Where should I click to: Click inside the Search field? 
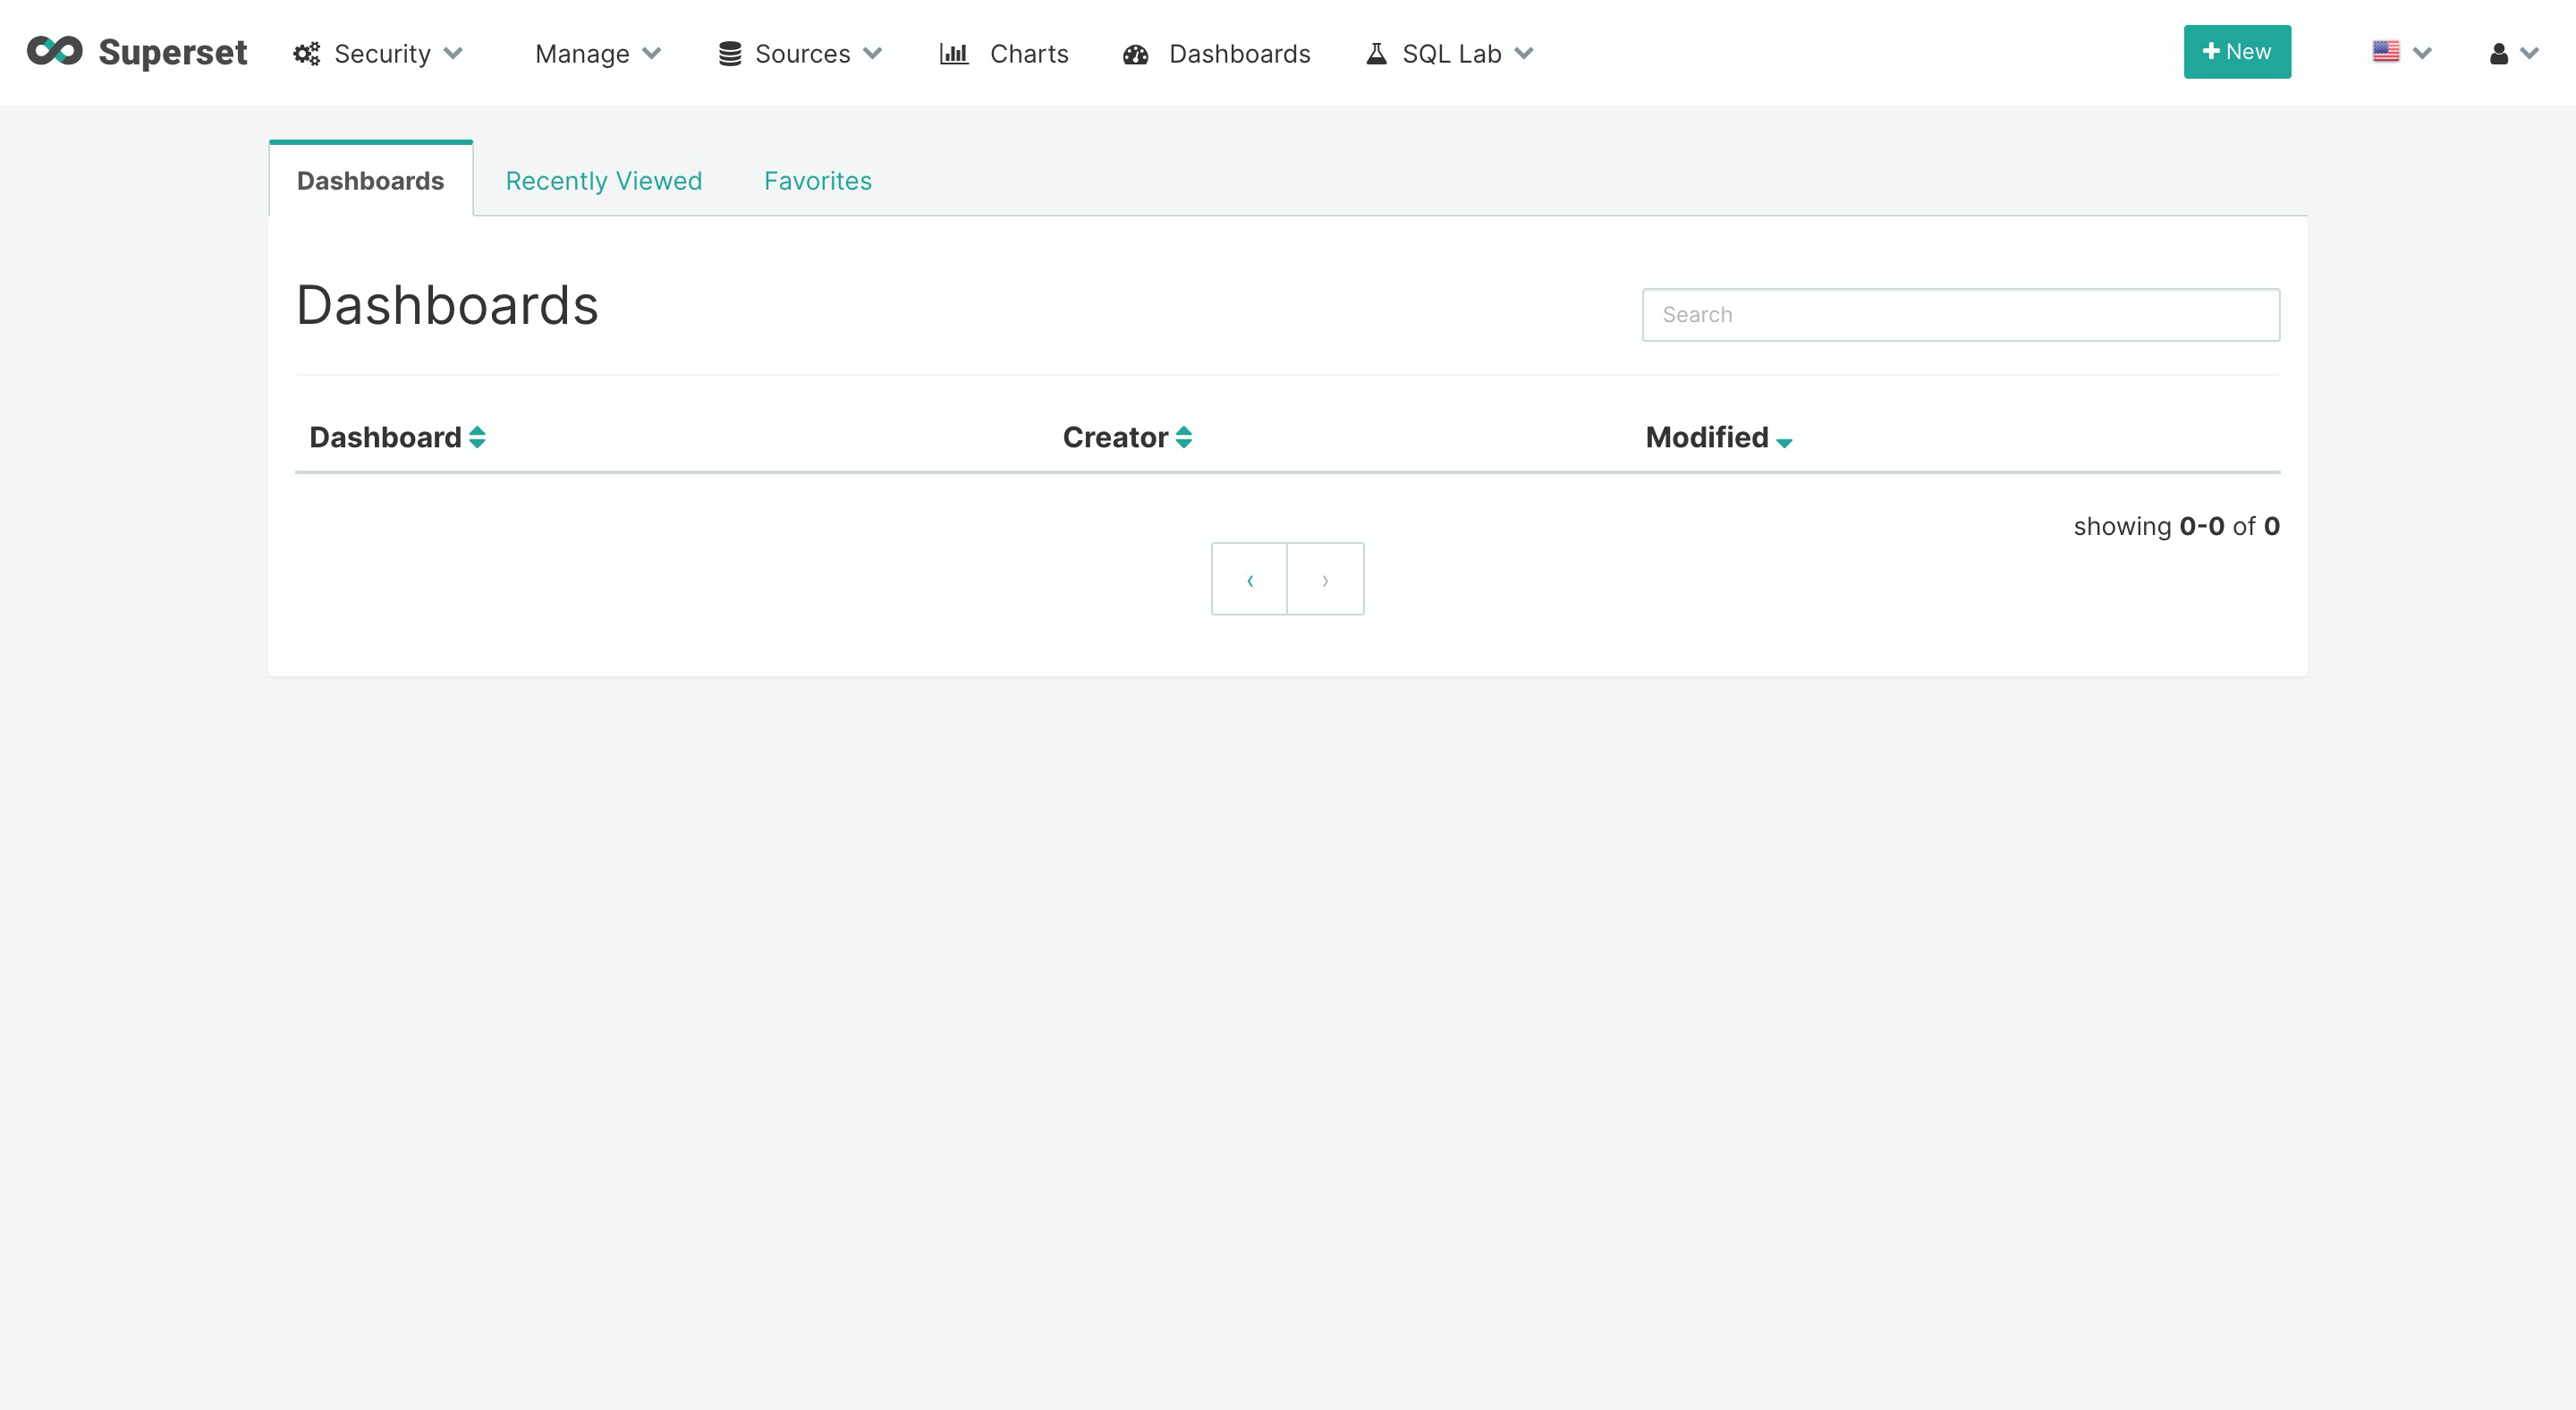tap(1959, 314)
